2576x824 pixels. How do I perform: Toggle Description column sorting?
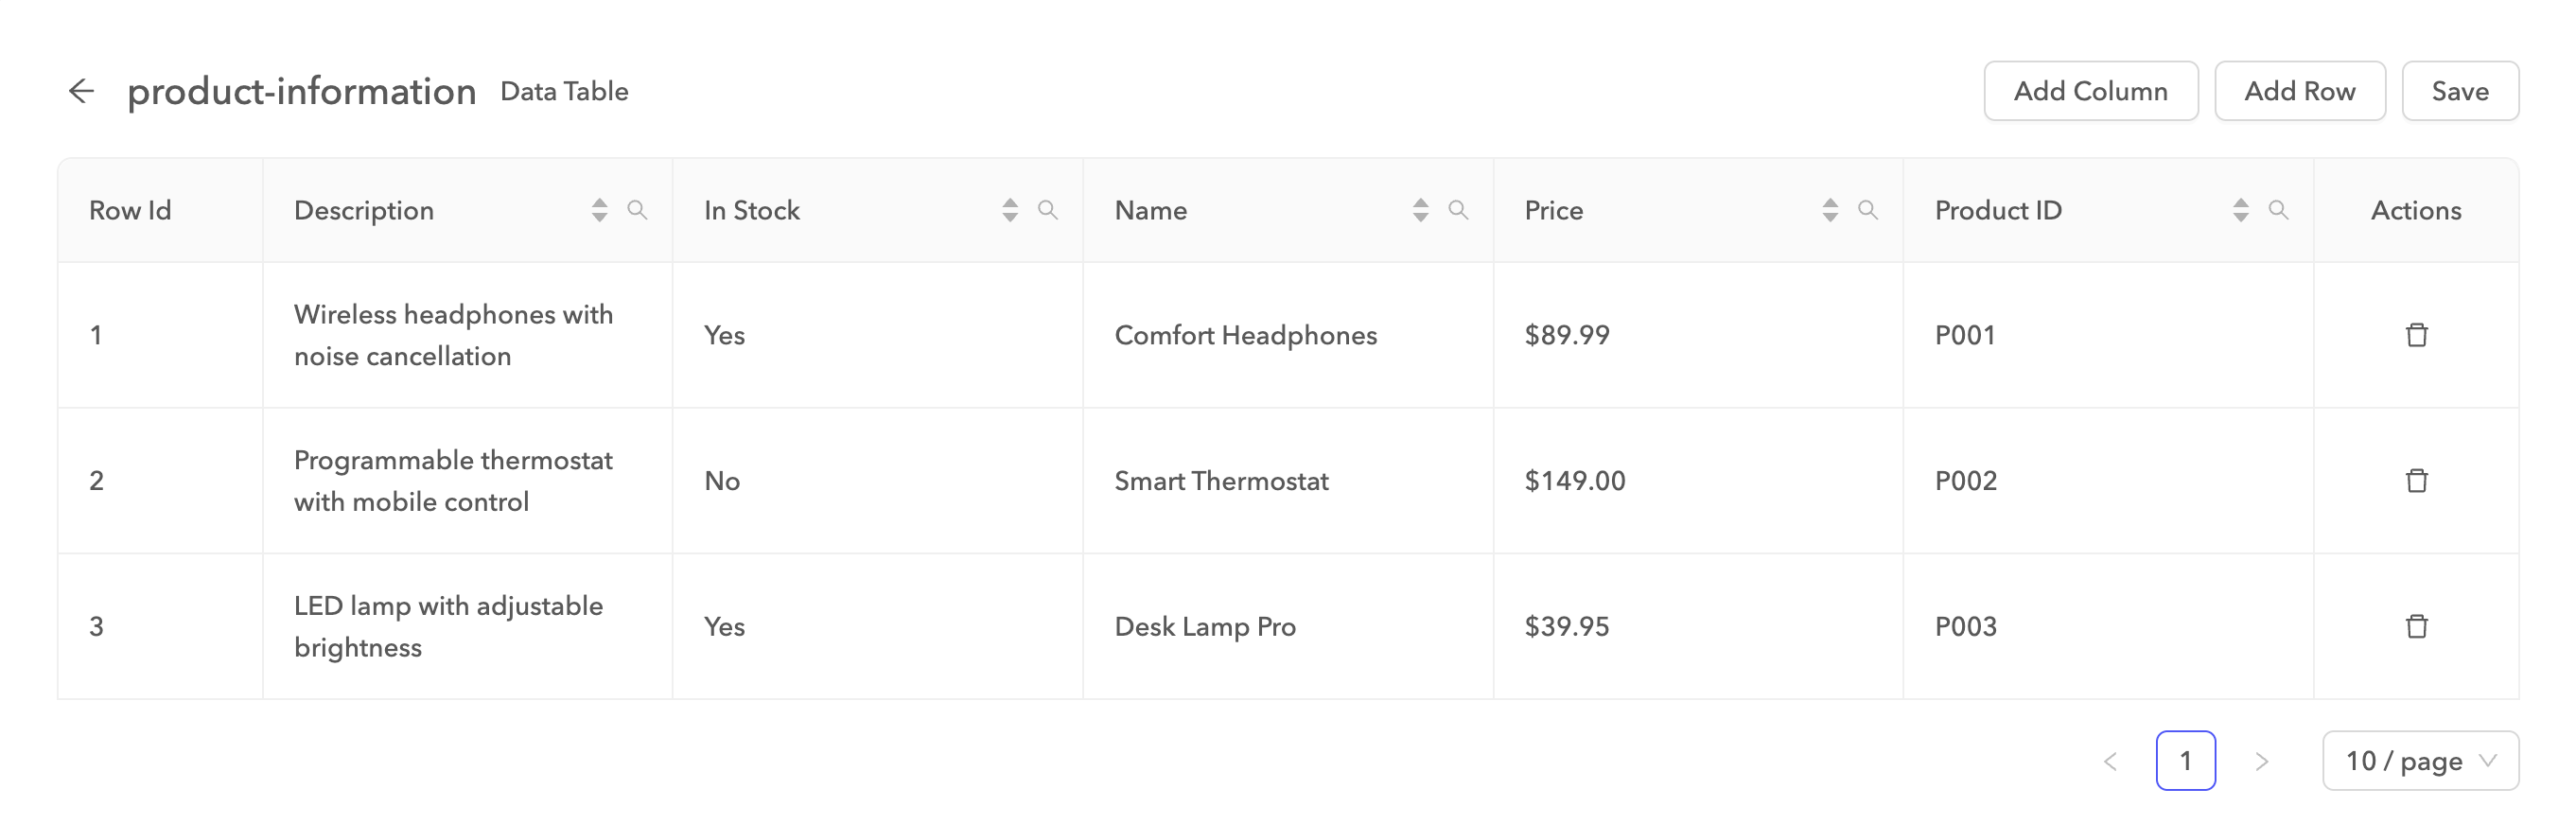coord(599,210)
